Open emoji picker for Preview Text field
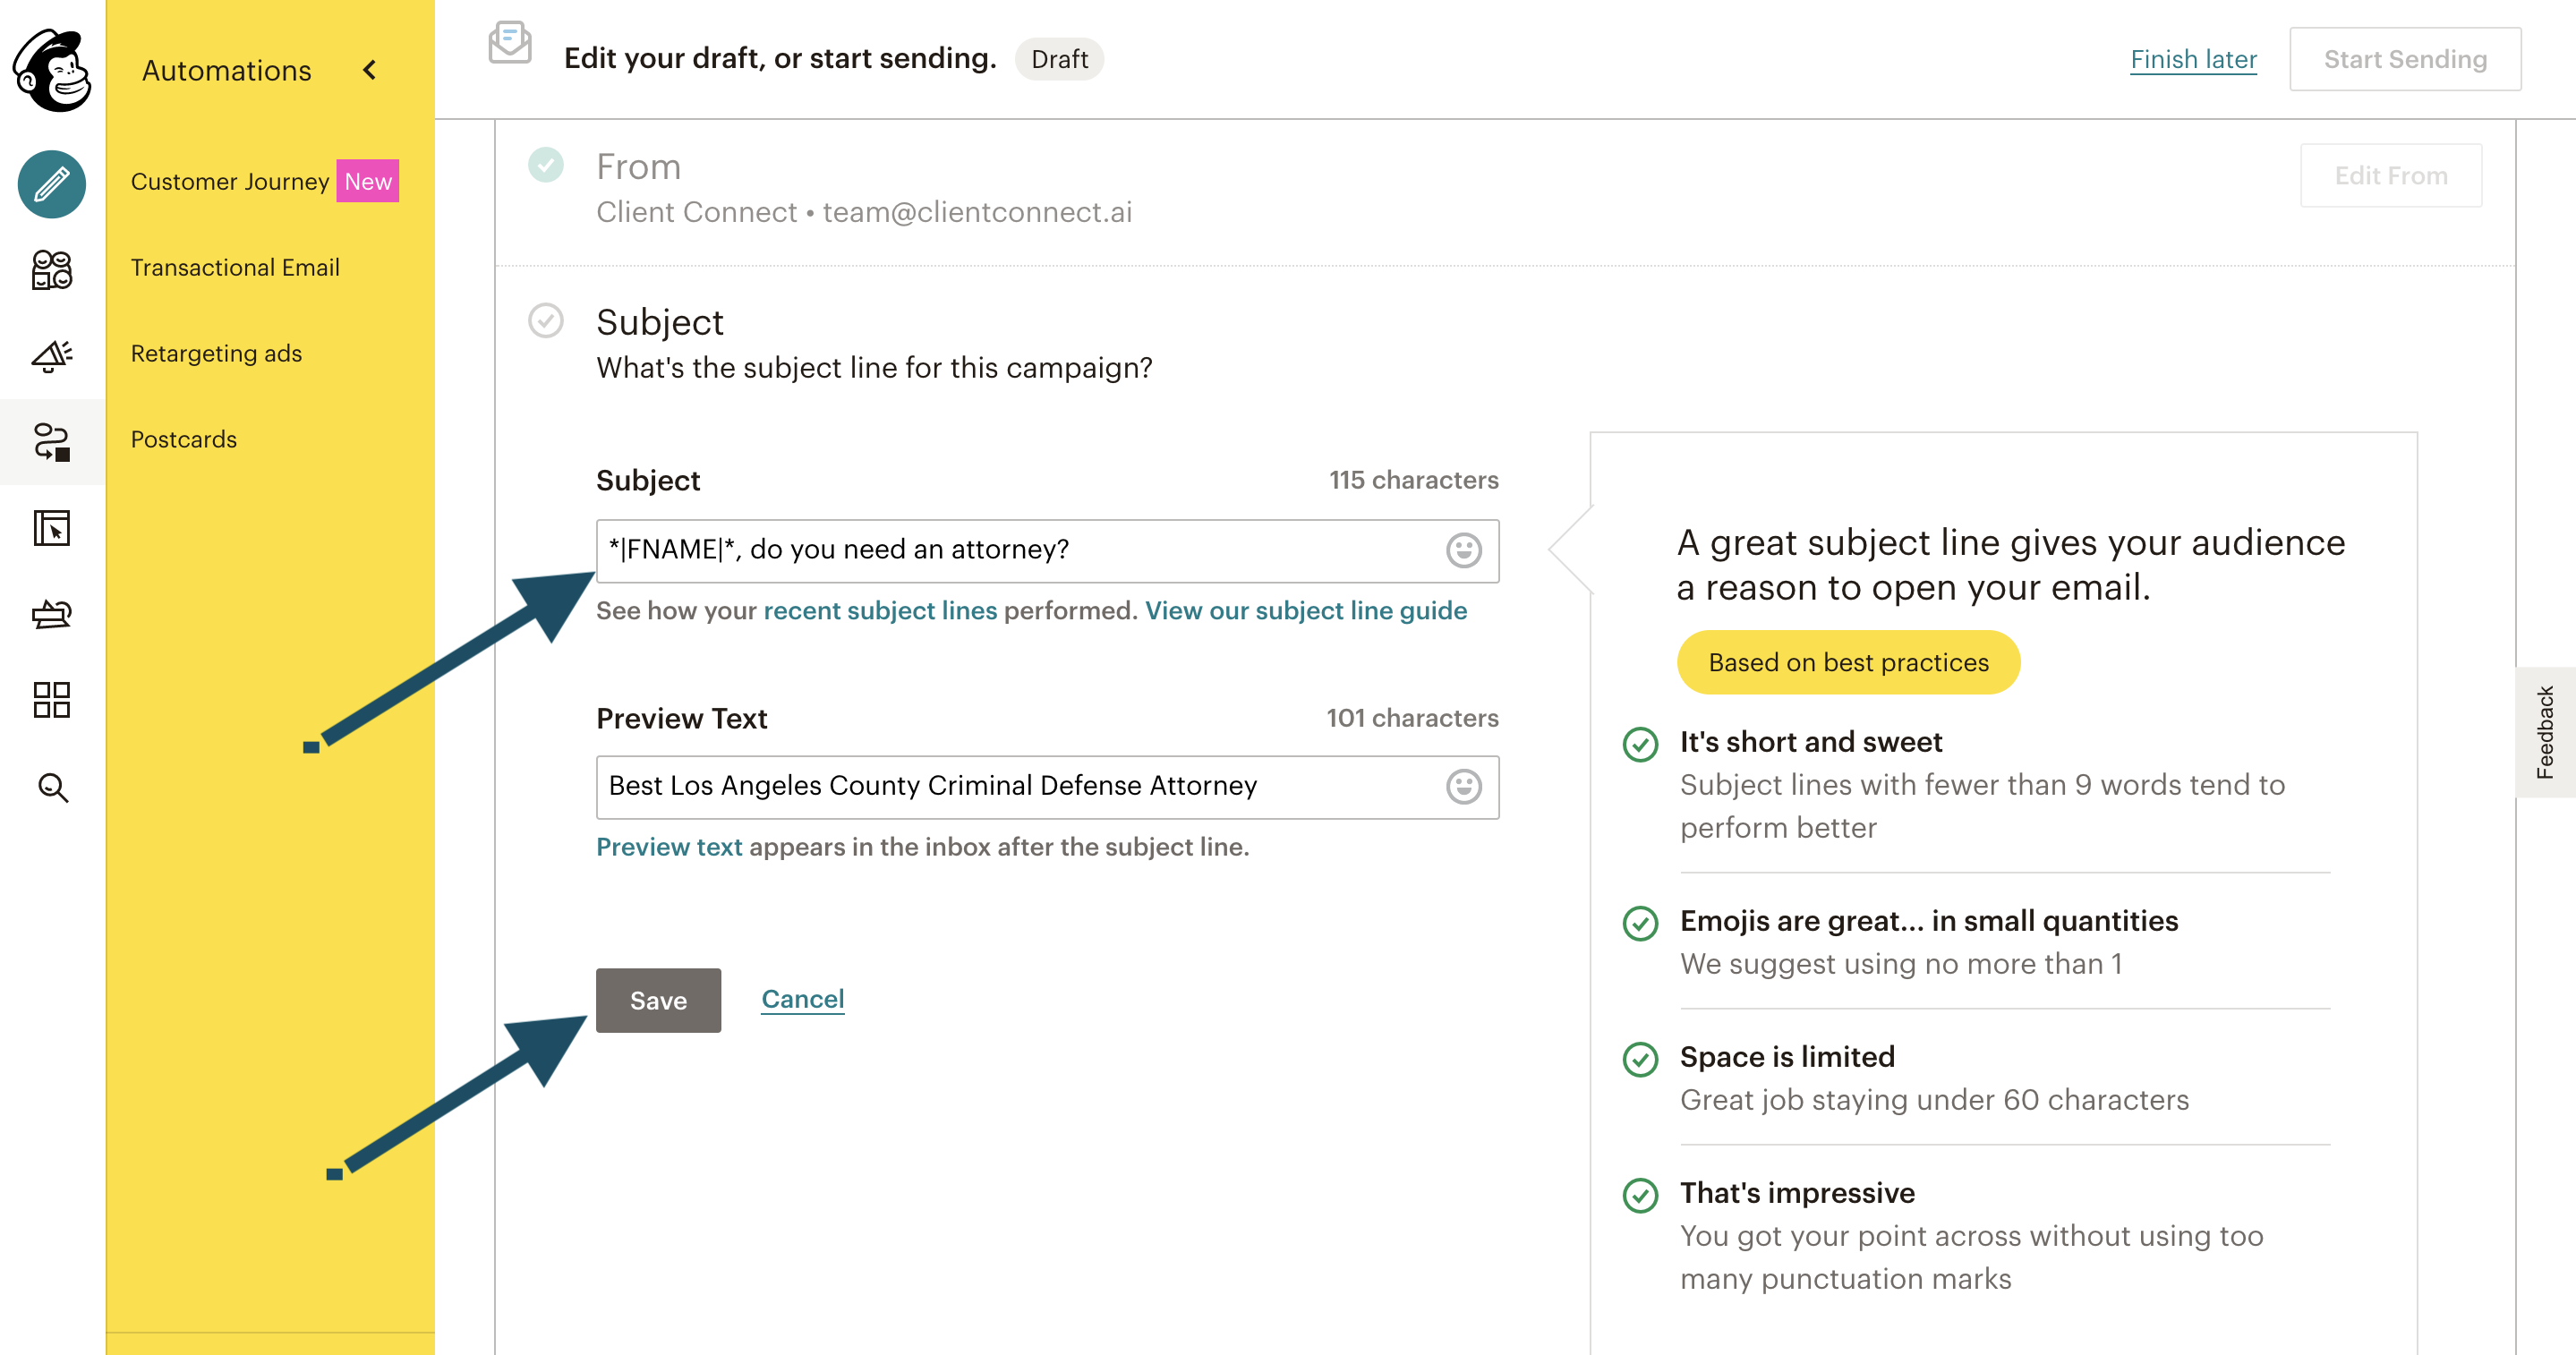Viewport: 2576px width, 1355px height. (1464, 786)
